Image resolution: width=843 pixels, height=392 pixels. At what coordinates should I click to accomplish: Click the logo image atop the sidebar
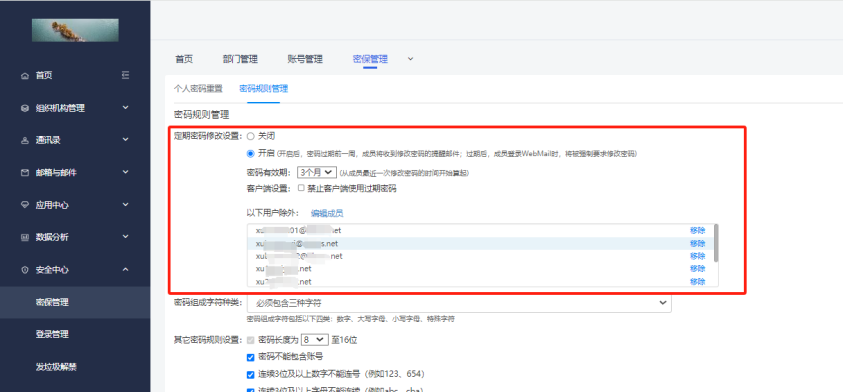click(75, 30)
